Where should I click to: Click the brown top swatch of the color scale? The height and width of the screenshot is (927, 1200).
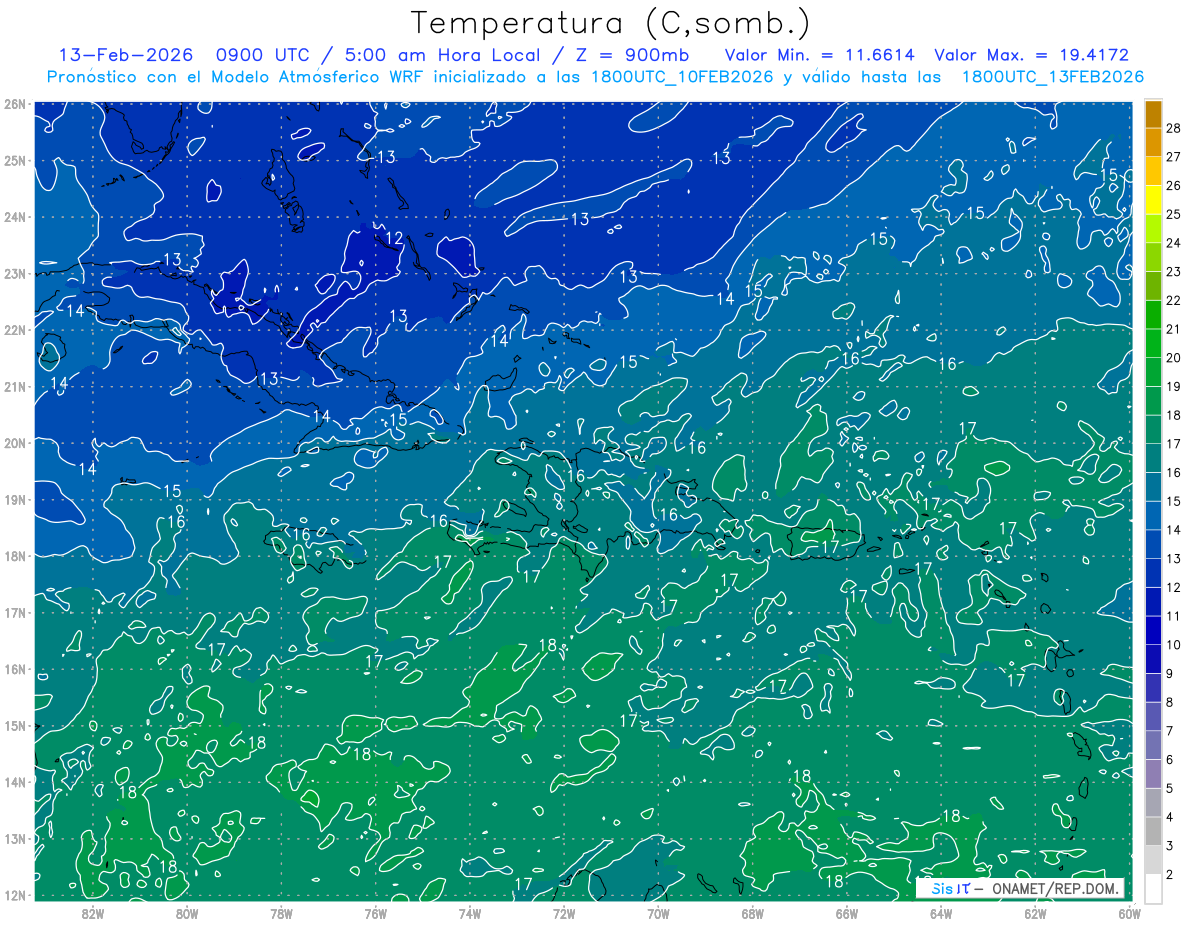pyautogui.click(x=1153, y=114)
